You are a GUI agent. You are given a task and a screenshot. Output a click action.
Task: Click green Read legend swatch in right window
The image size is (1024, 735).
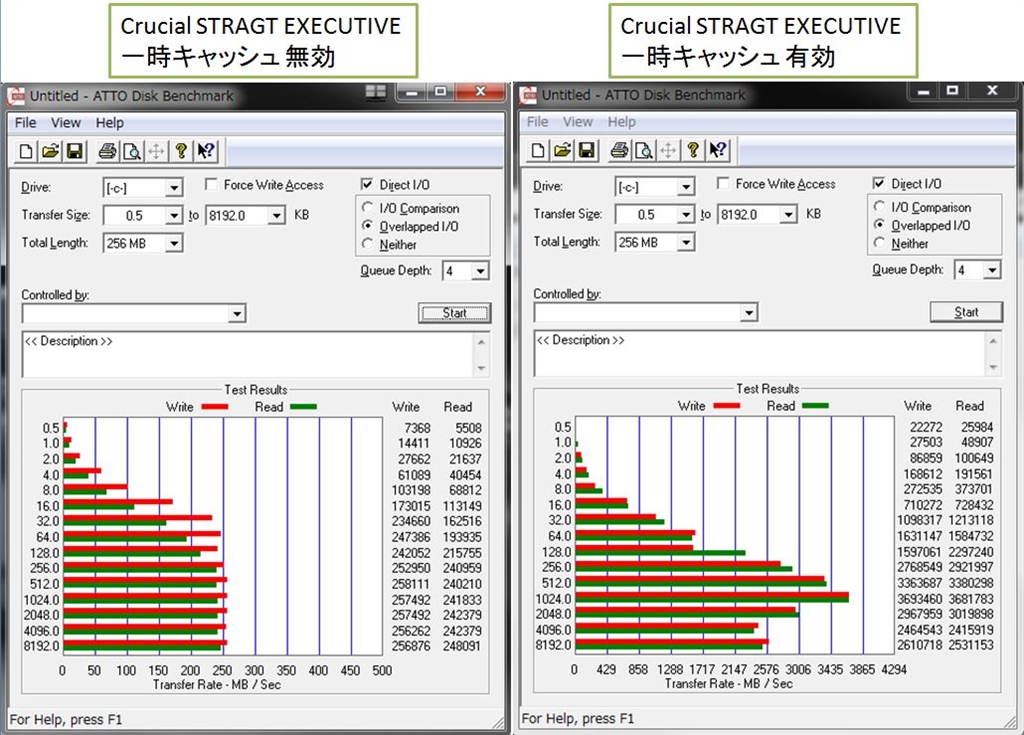click(x=815, y=406)
